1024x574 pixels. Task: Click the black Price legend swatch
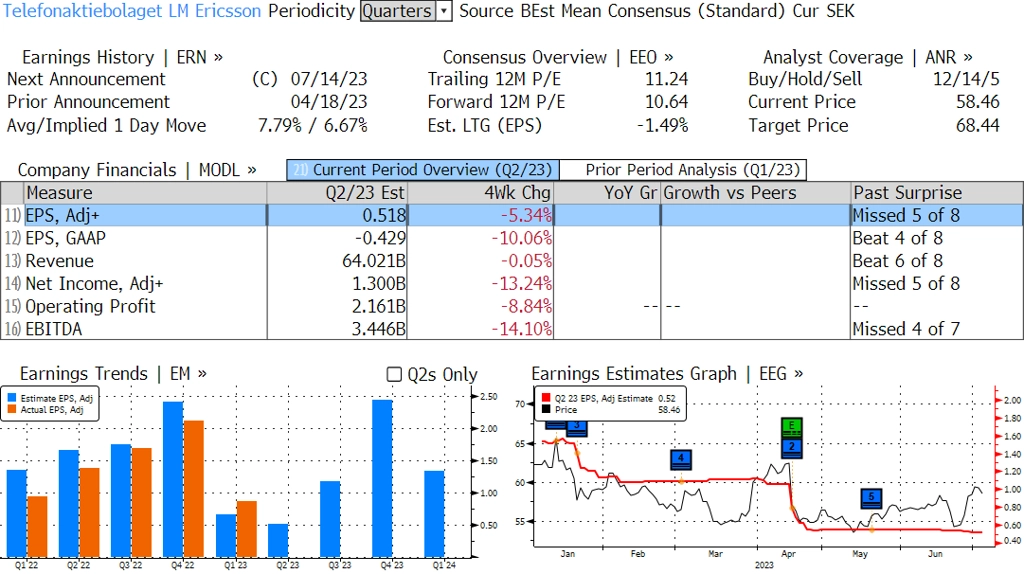pyautogui.click(x=546, y=409)
